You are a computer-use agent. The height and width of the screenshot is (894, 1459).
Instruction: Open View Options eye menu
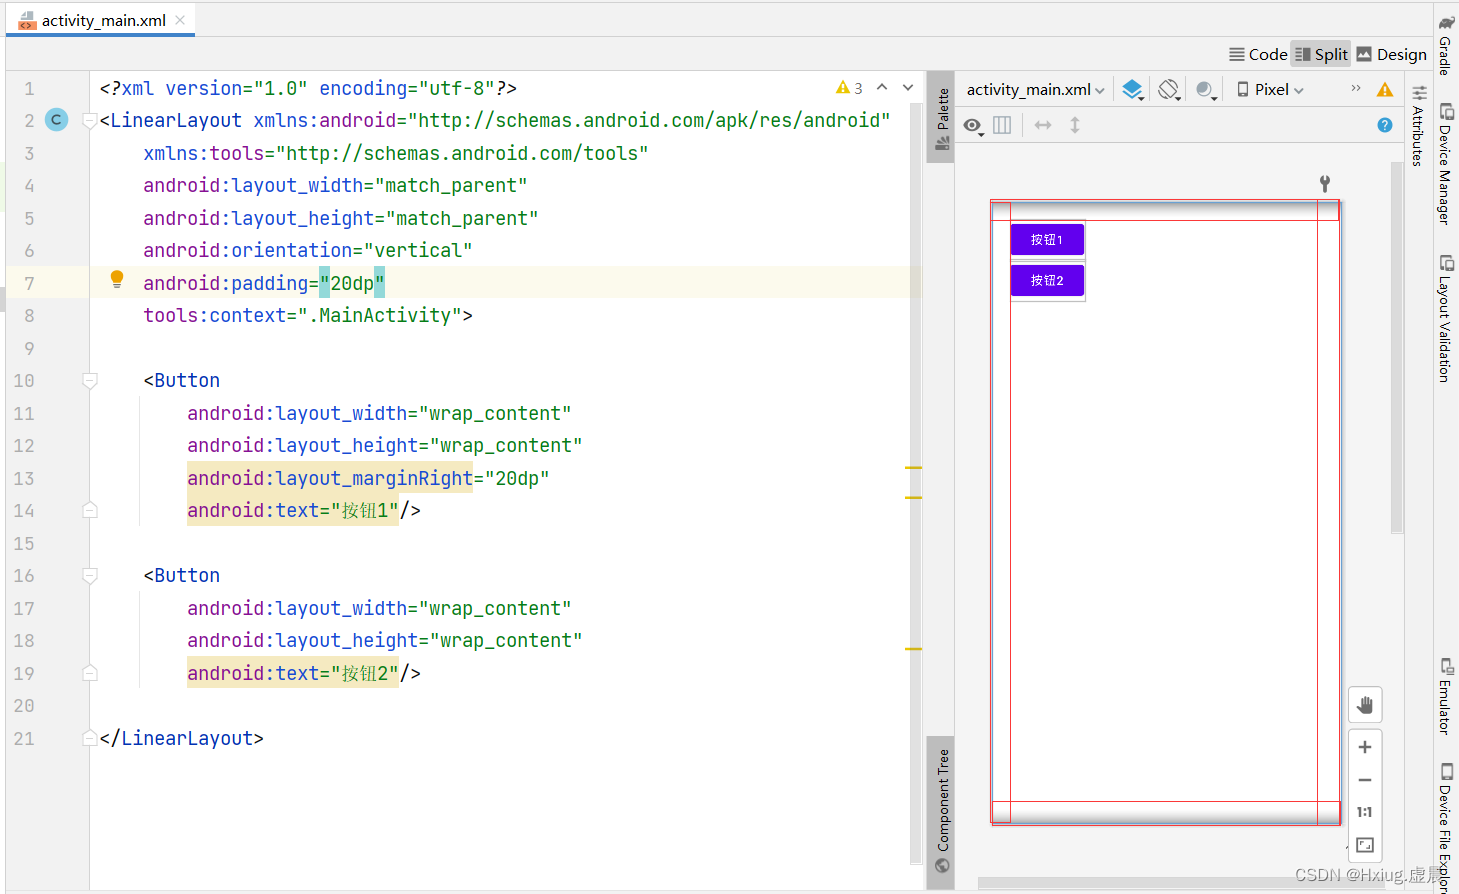pyautogui.click(x=973, y=125)
